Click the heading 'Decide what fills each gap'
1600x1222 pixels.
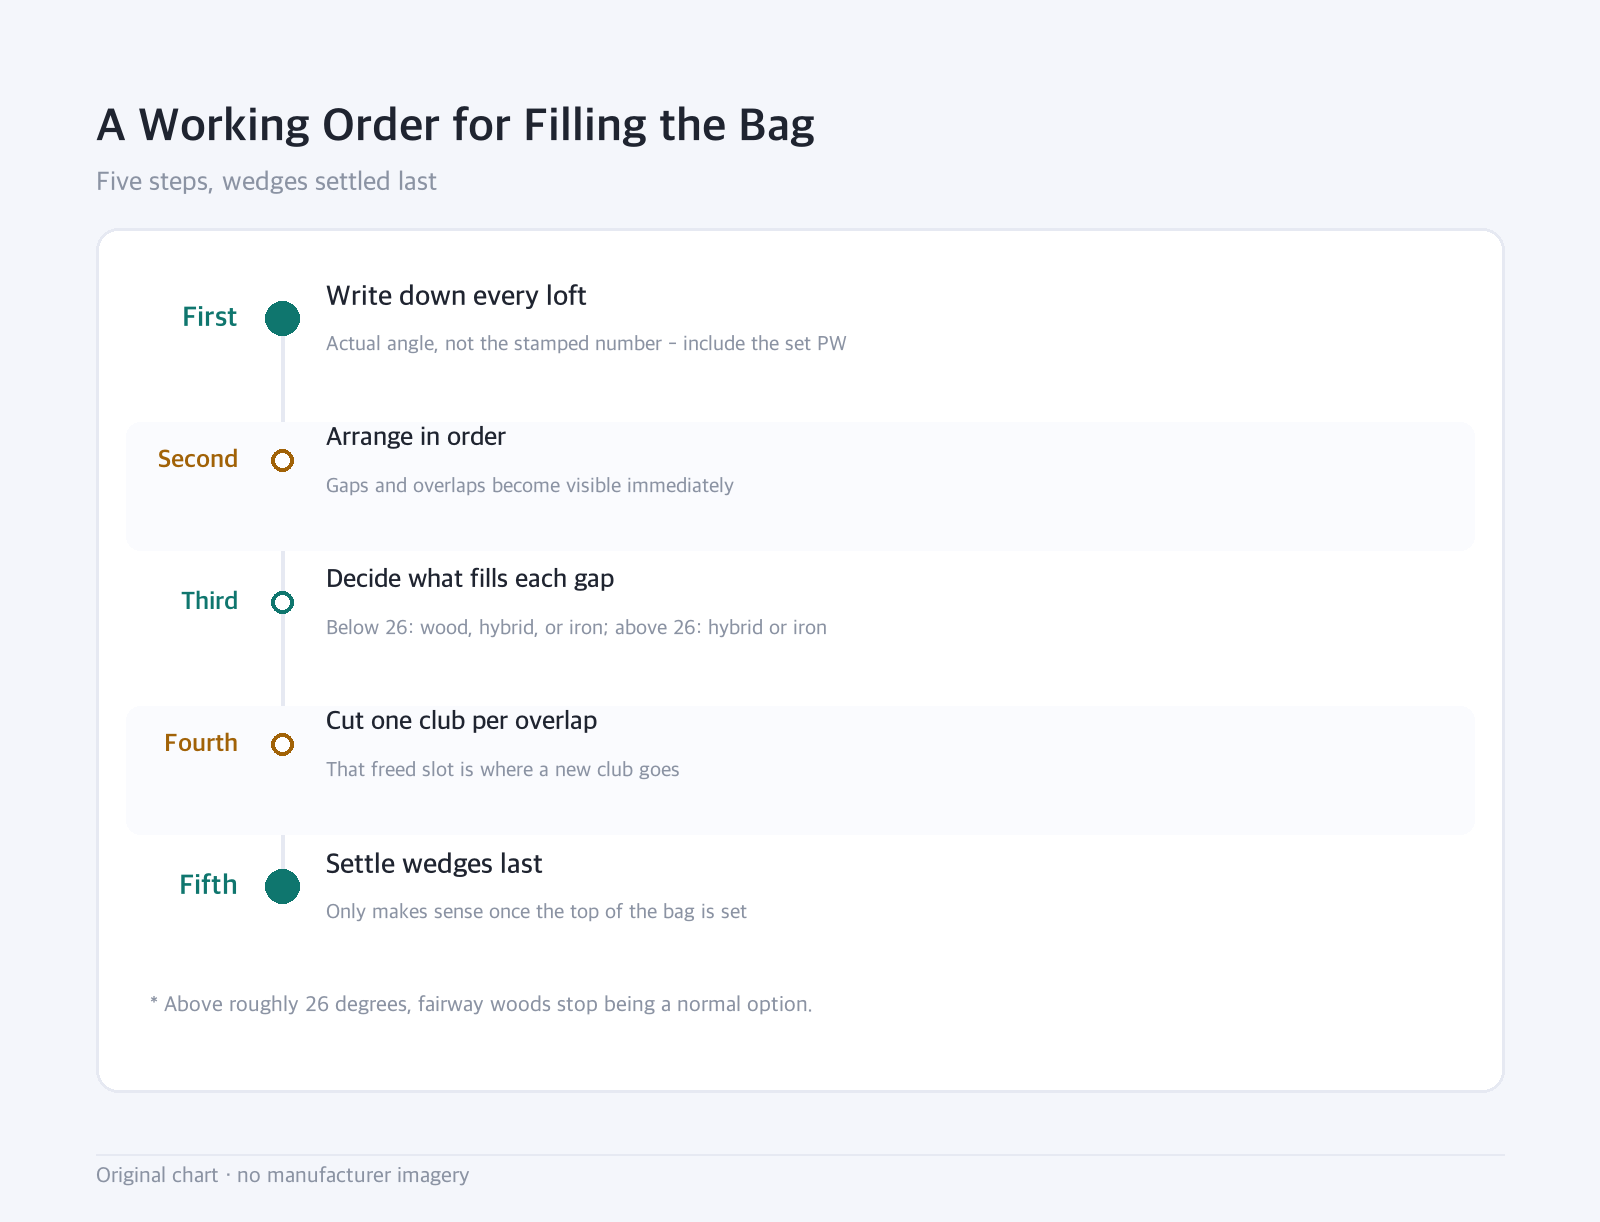pyautogui.click(x=470, y=579)
